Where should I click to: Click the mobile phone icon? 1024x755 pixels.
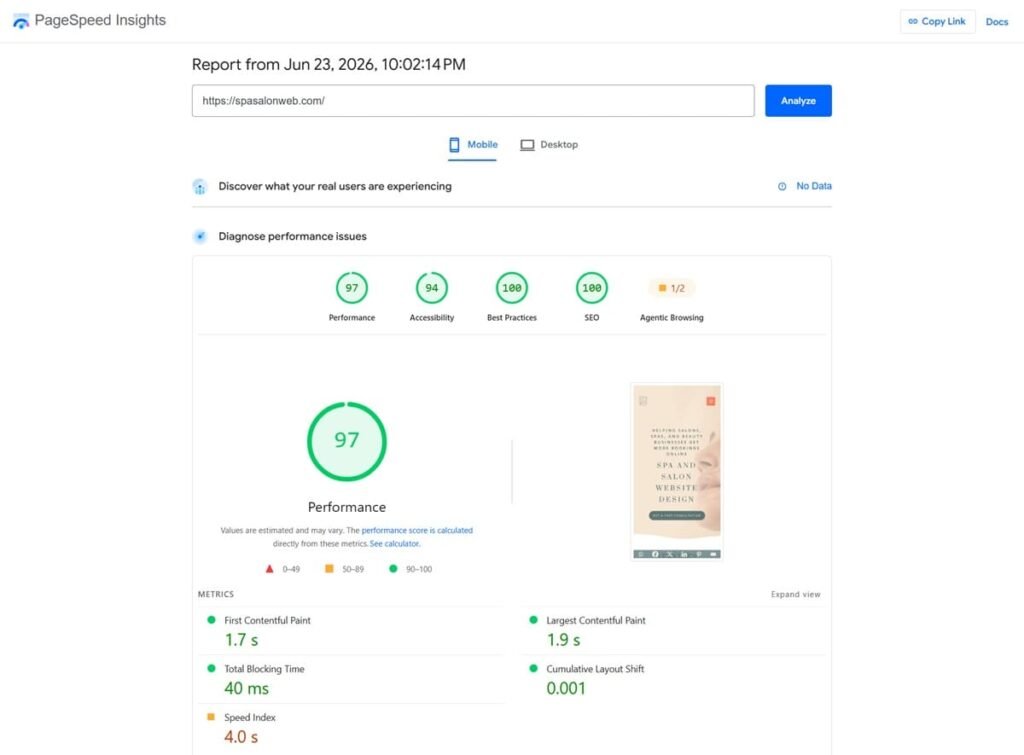coord(455,144)
